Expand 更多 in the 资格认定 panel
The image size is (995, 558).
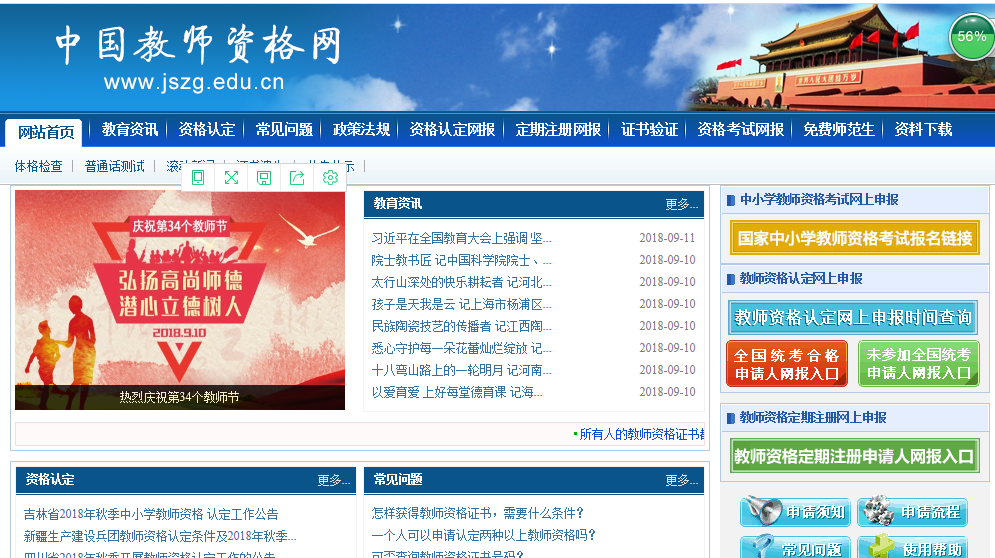pyautogui.click(x=333, y=480)
